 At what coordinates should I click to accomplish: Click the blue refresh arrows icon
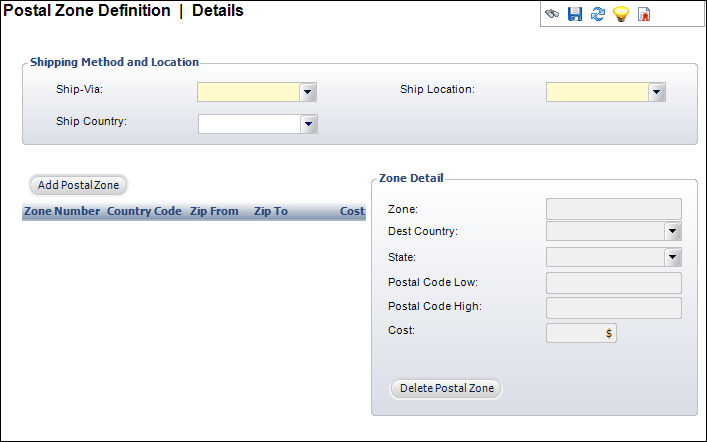click(598, 15)
